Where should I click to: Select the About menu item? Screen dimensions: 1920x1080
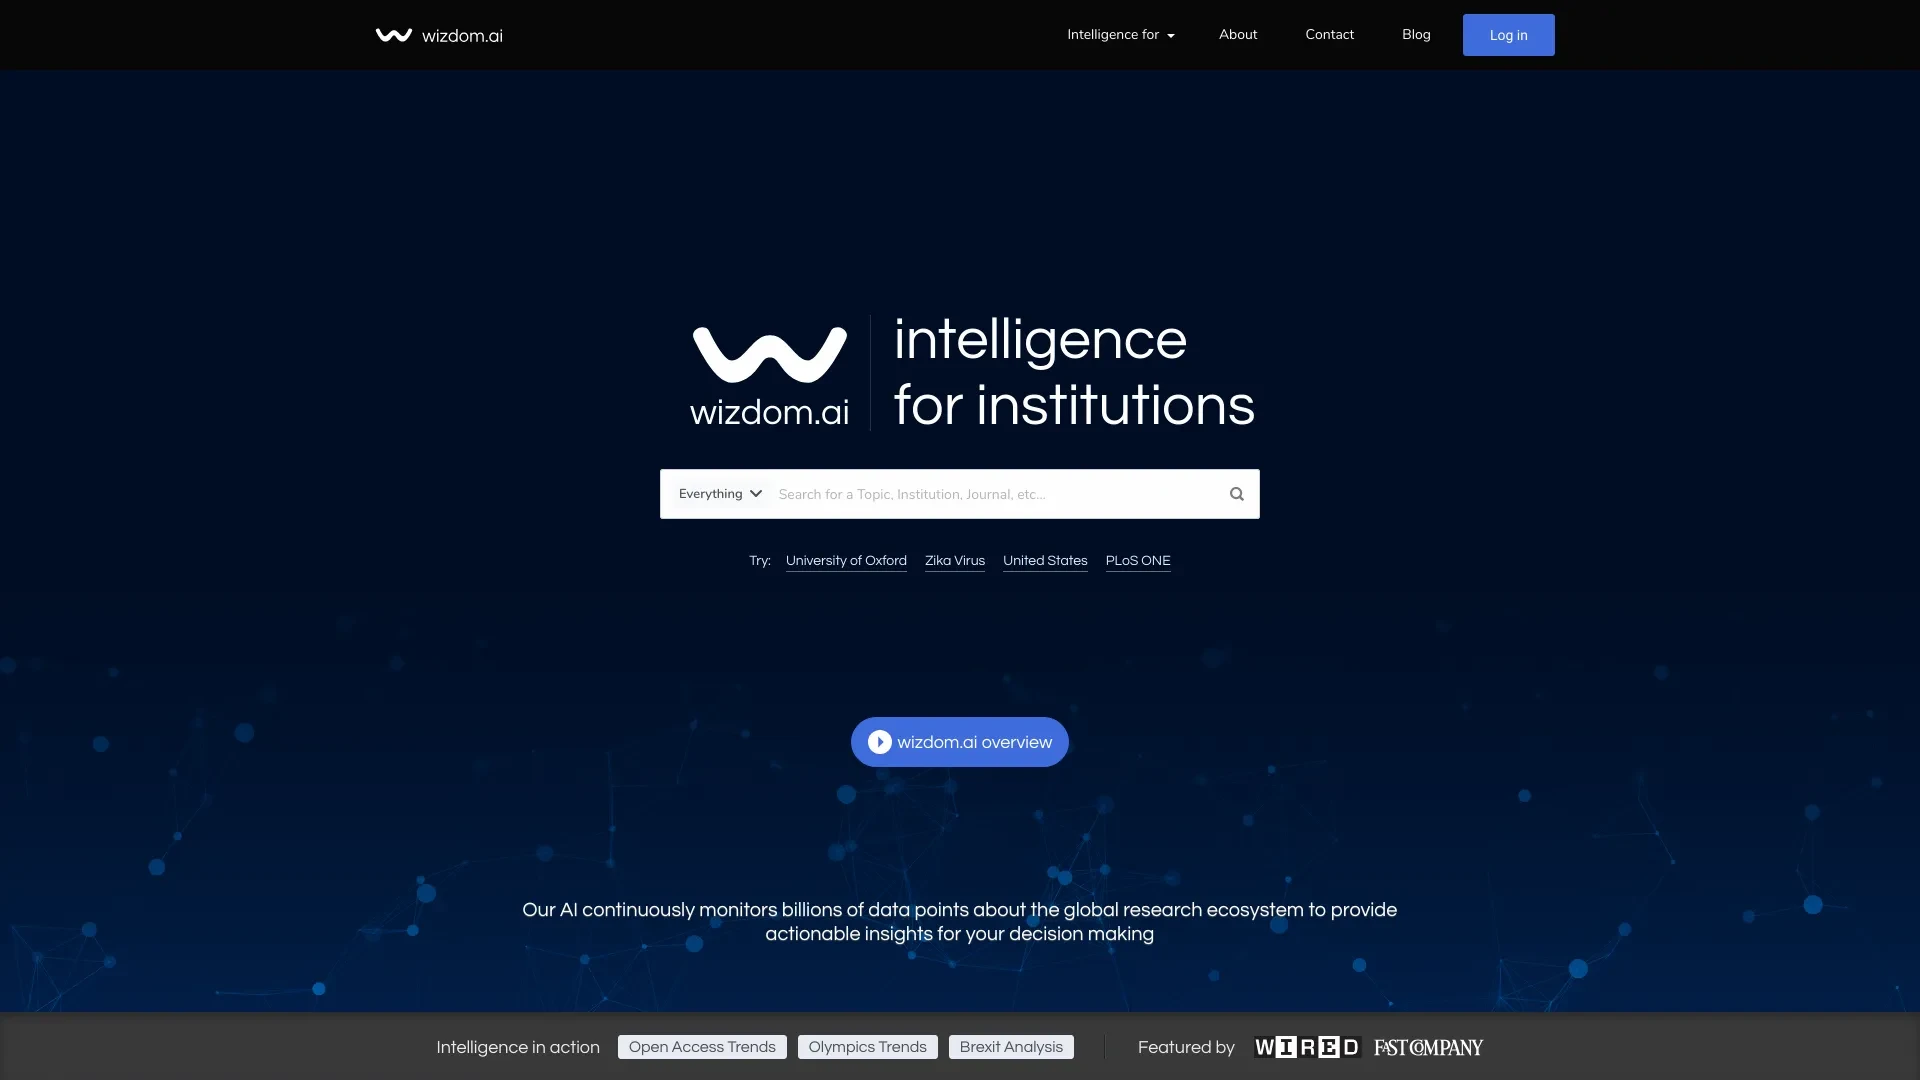point(1237,36)
